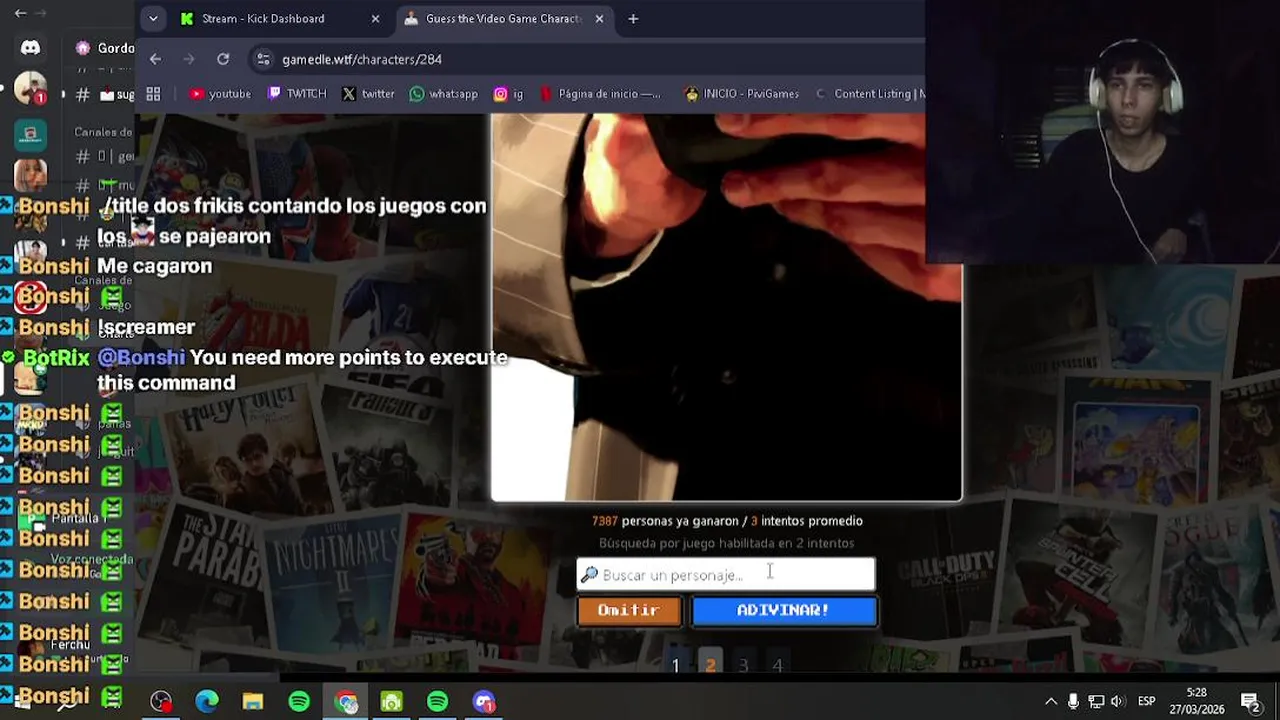Open a new Chrome tab
The height and width of the screenshot is (720, 1280).
633,18
